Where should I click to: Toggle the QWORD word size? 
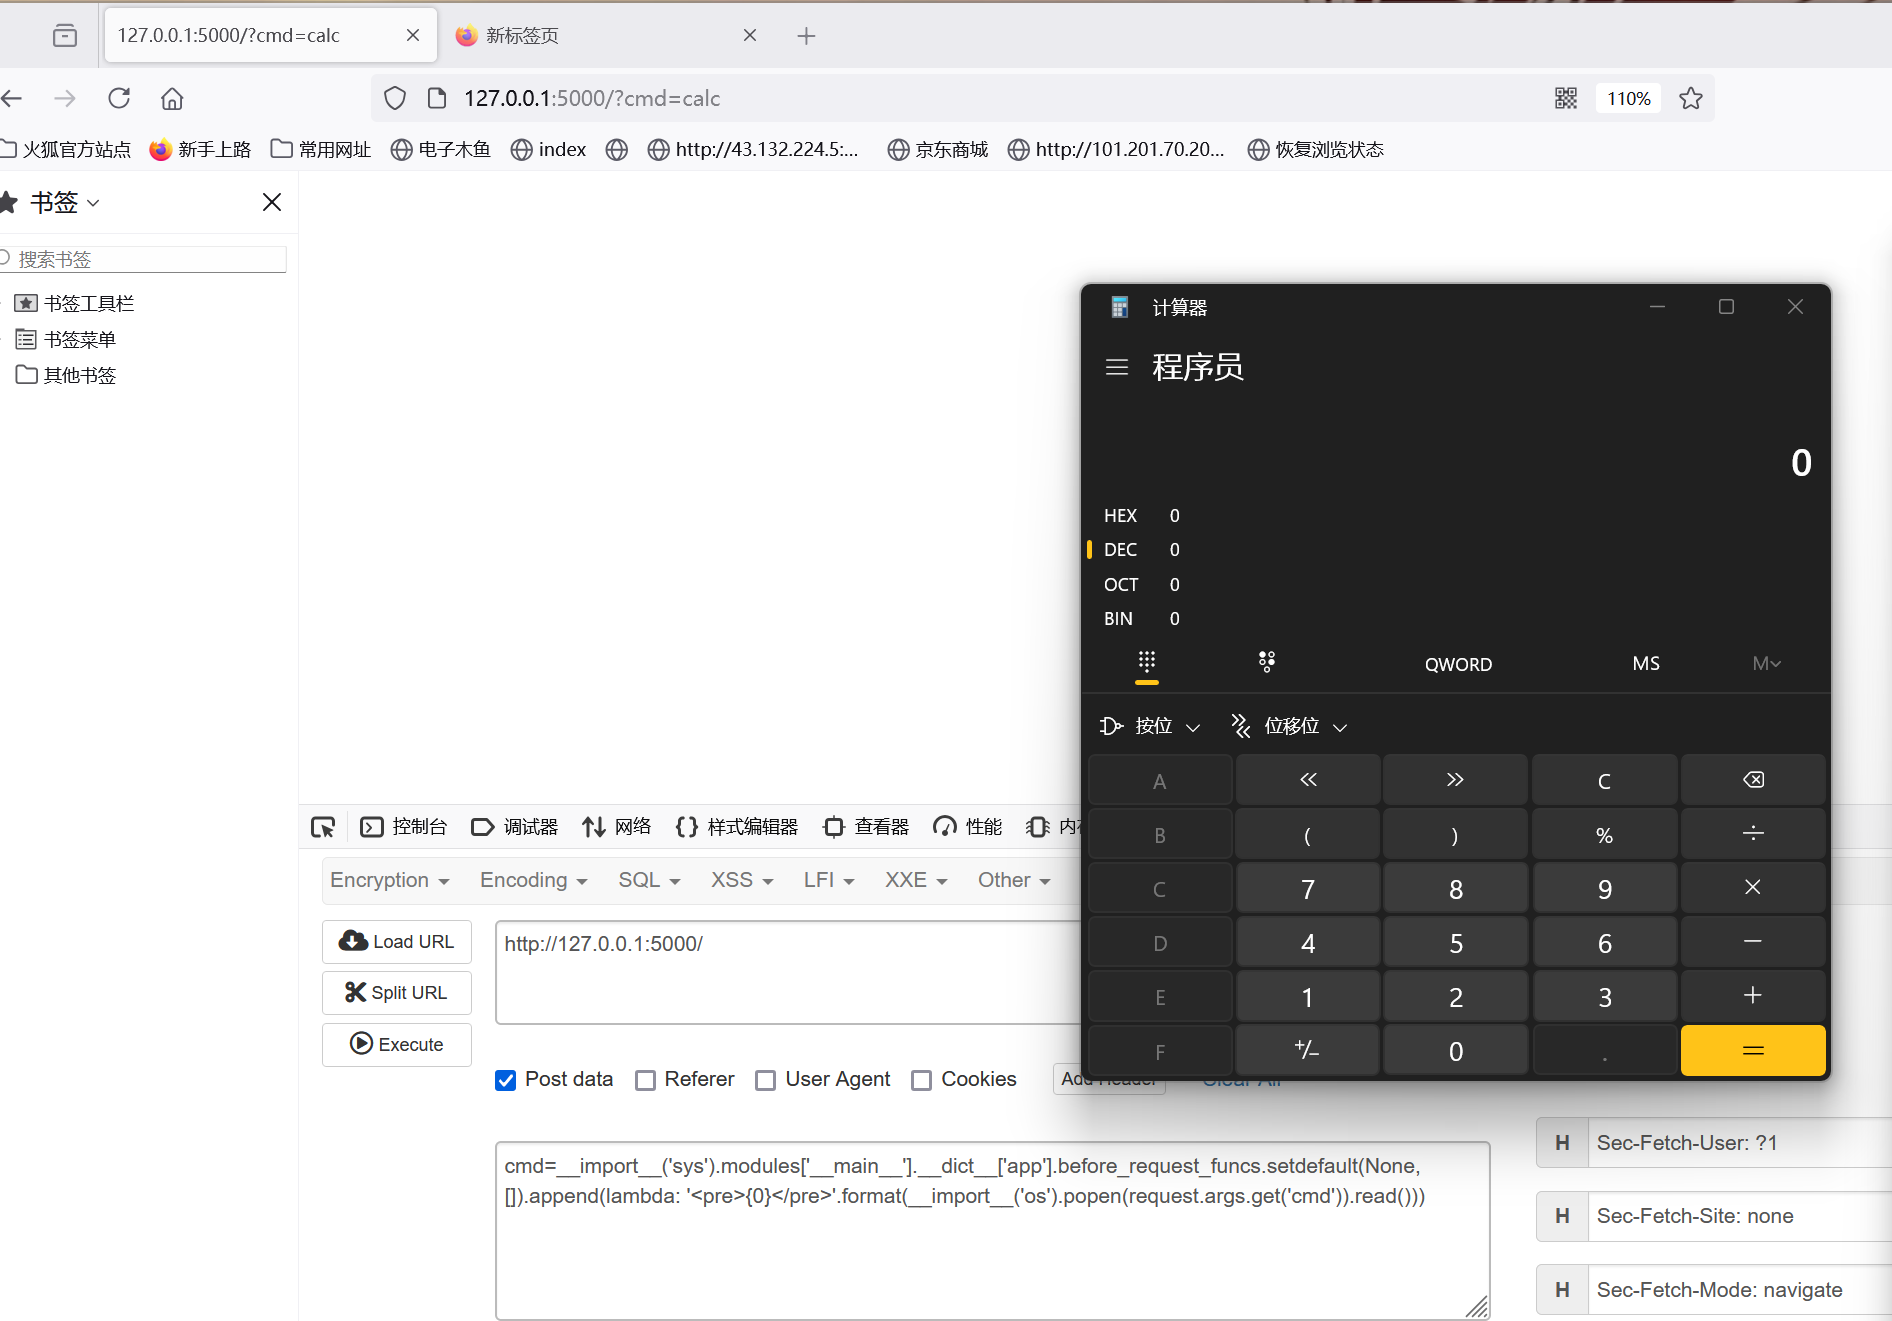point(1458,664)
